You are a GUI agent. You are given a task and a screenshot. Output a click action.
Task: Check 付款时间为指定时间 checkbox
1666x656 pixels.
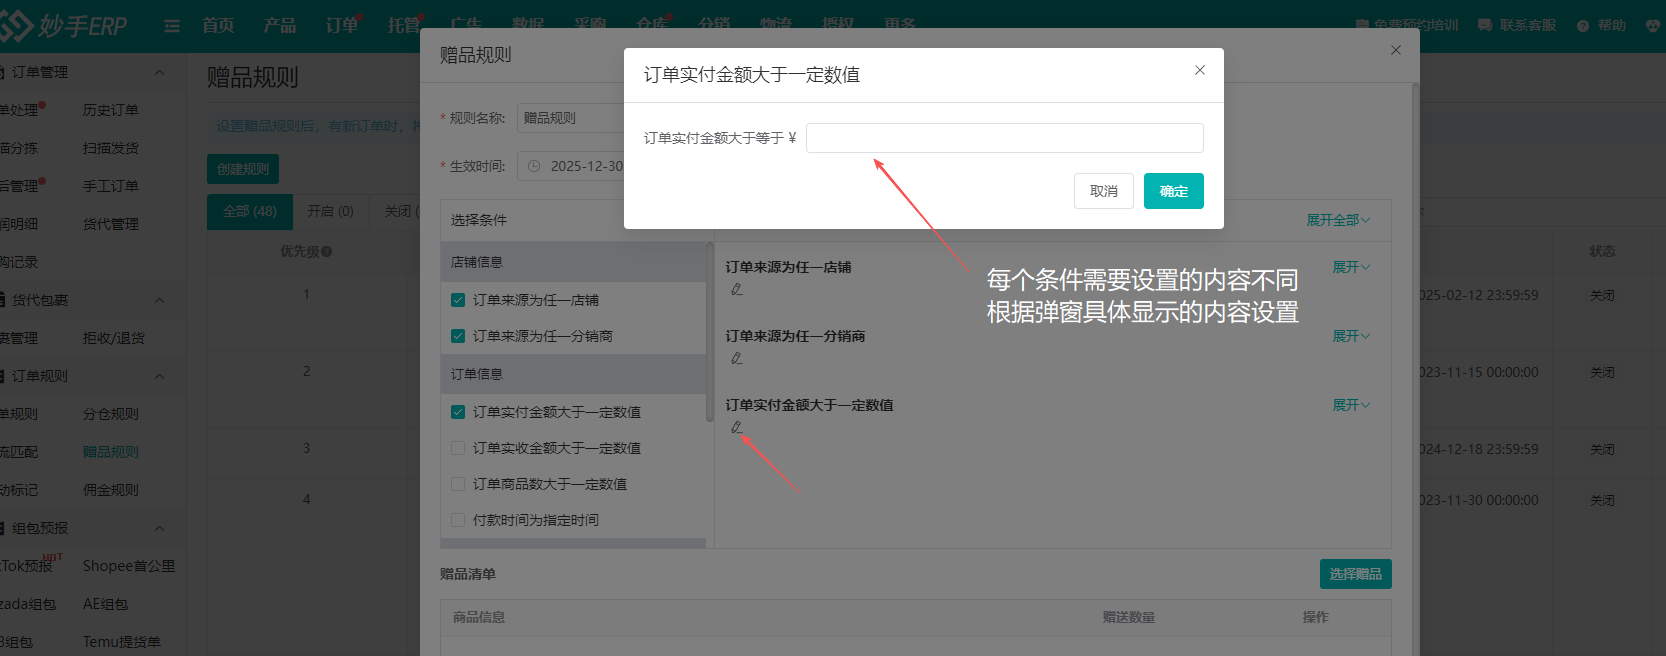[x=458, y=520]
